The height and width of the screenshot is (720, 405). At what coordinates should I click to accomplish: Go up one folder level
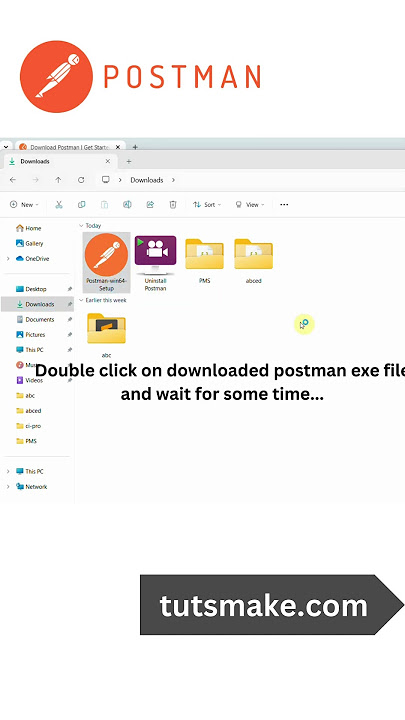click(x=58, y=180)
